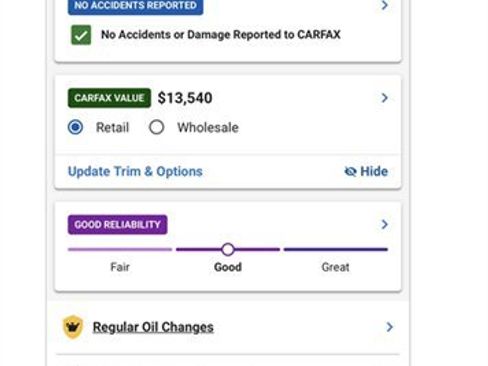The width and height of the screenshot is (488, 366).
Task: Expand CARFAX Value details chevron
Action: tap(384, 98)
